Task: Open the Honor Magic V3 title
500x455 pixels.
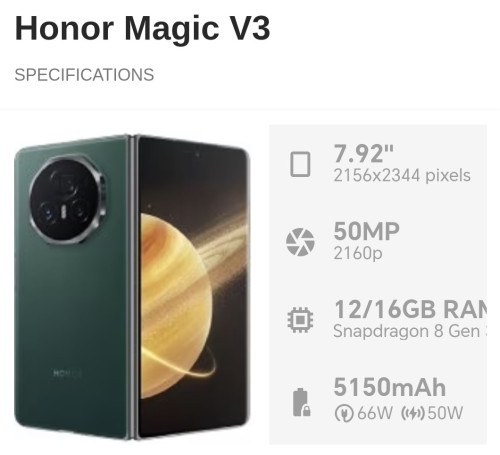Action: [142, 28]
